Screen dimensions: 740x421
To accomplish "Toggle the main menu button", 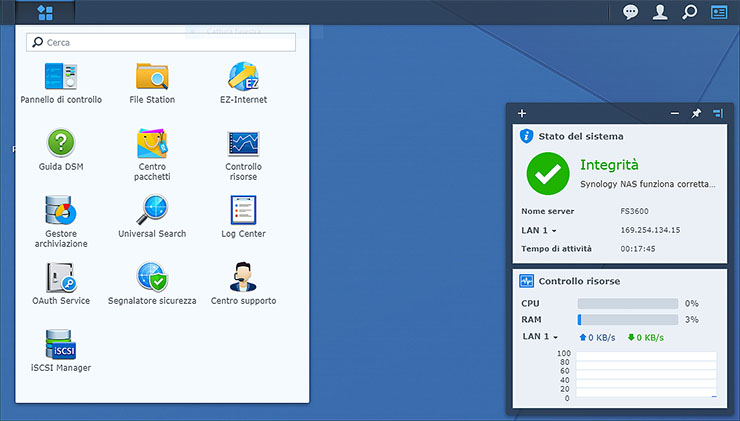I will click(x=45, y=13).
